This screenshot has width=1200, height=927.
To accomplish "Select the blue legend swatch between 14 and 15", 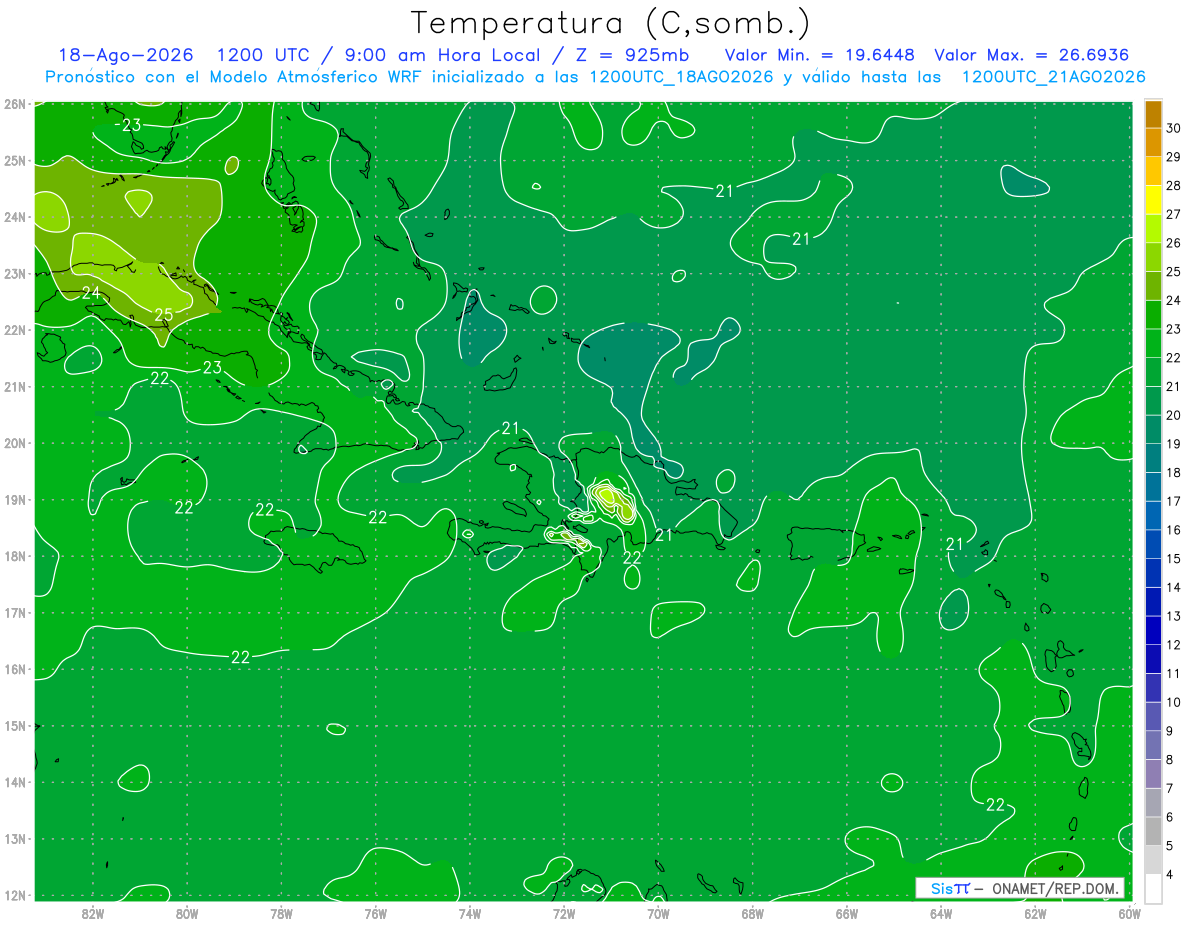I will pos(1153,572).
